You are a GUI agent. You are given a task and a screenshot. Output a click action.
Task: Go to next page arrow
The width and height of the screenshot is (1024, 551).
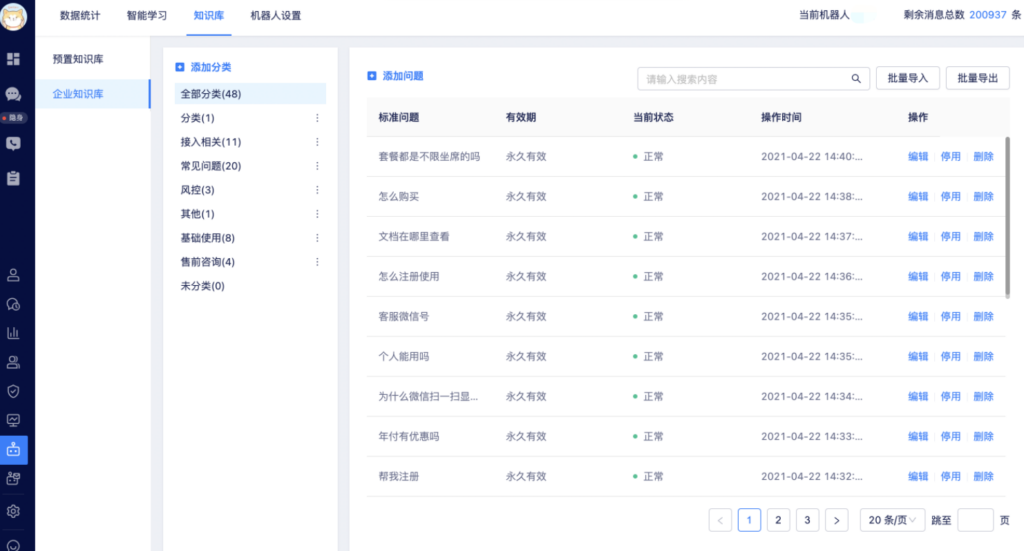(x=837, y=520)
